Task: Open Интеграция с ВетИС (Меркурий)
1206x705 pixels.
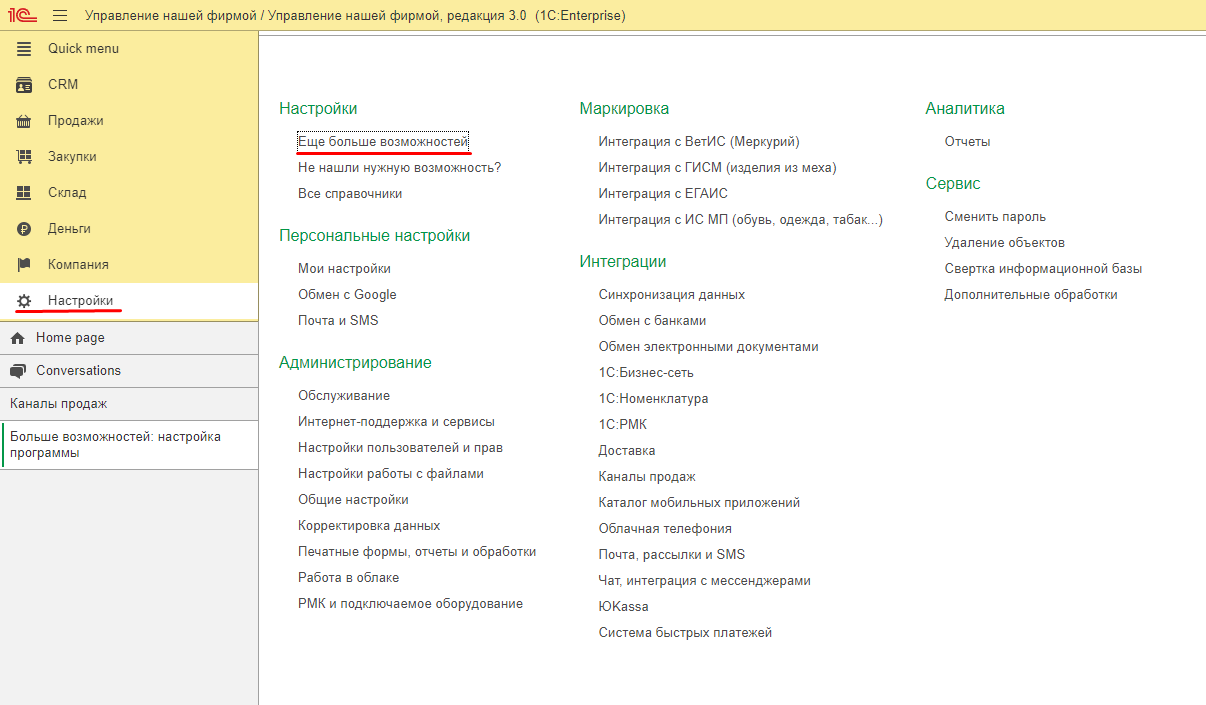Action: pyautogui.click(x=699, y=142)
